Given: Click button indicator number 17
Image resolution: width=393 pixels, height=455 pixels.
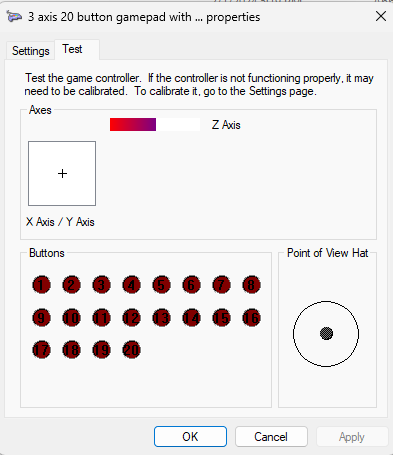Looking at the screenshot, I should click(41, 350).
